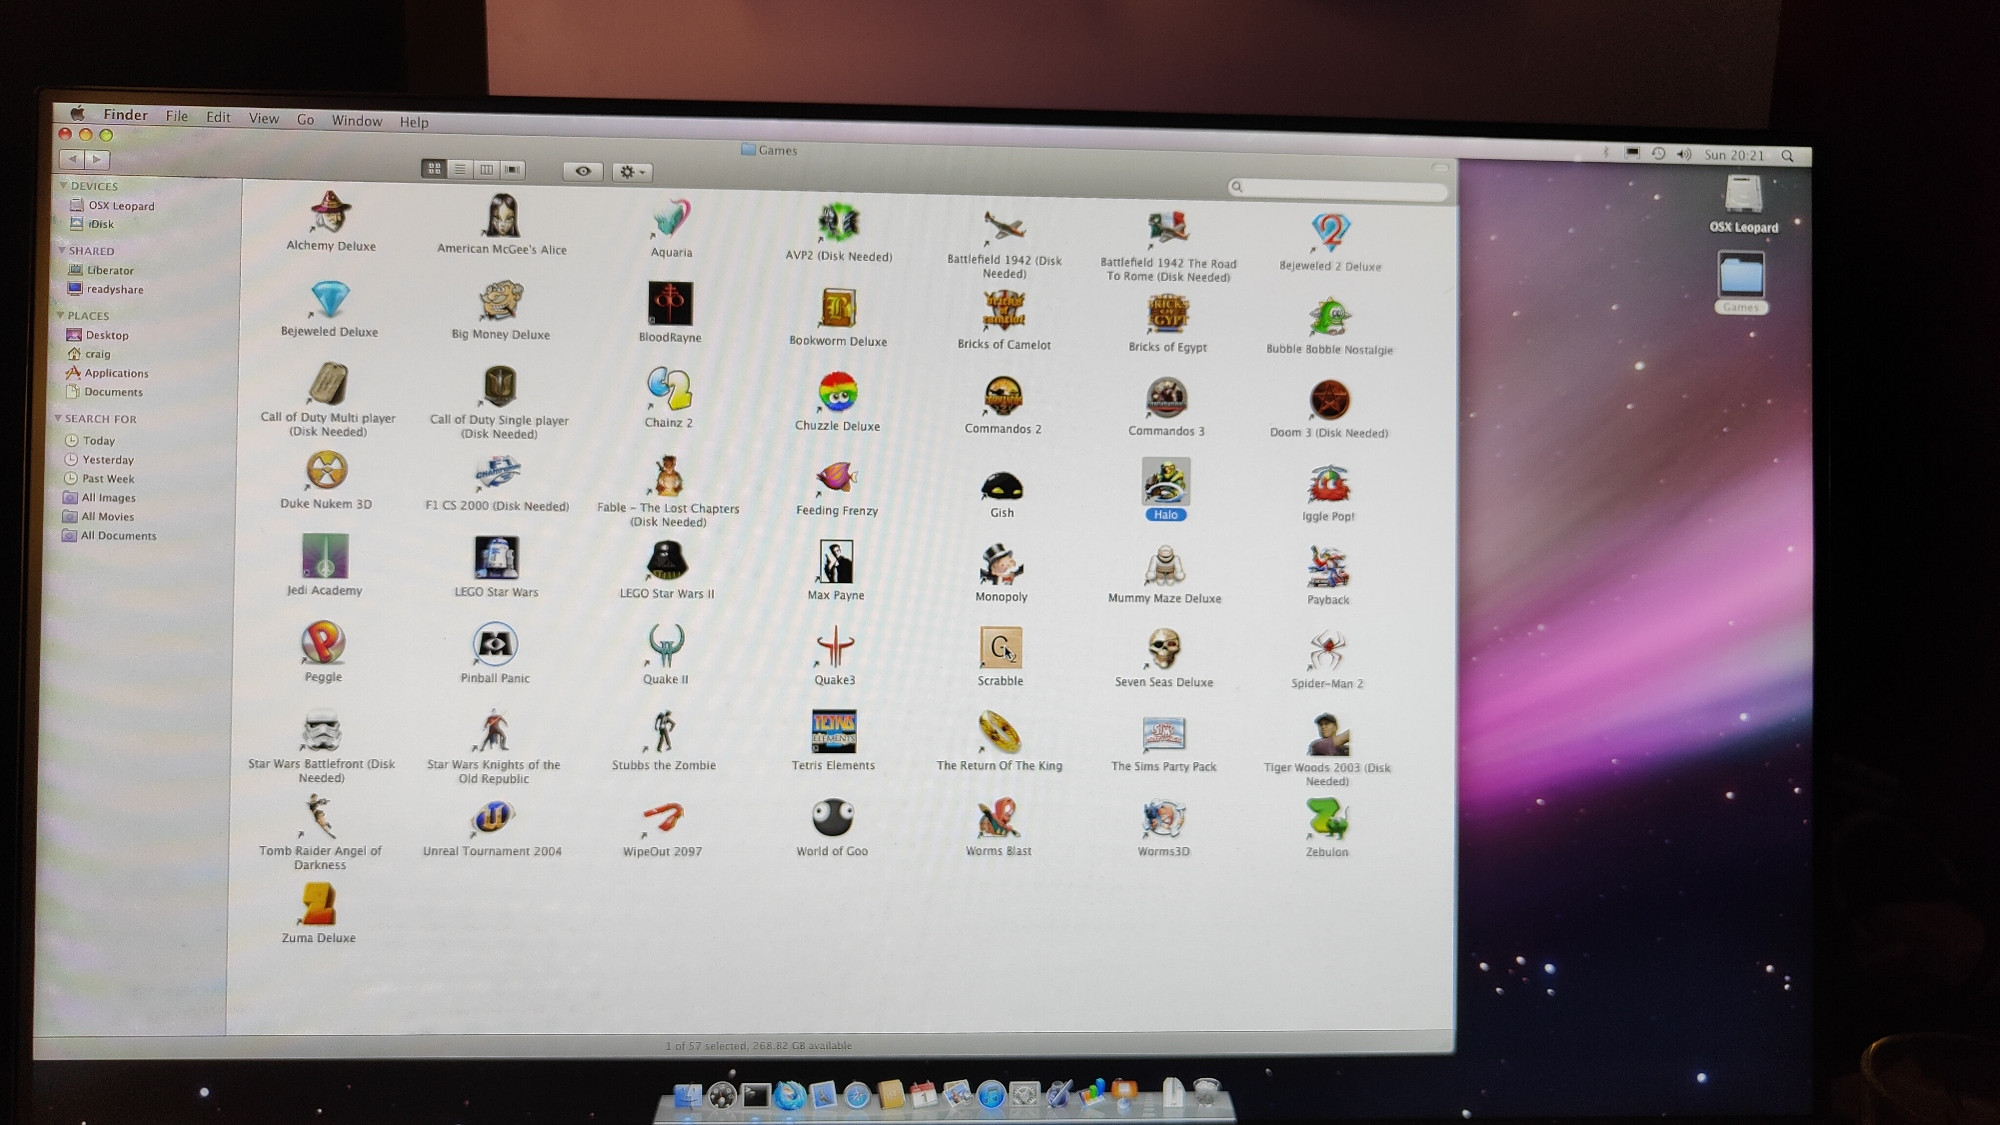Open Spotlight search in menu bar
2000x1125 pixels.
click(x=1787, y=156)
